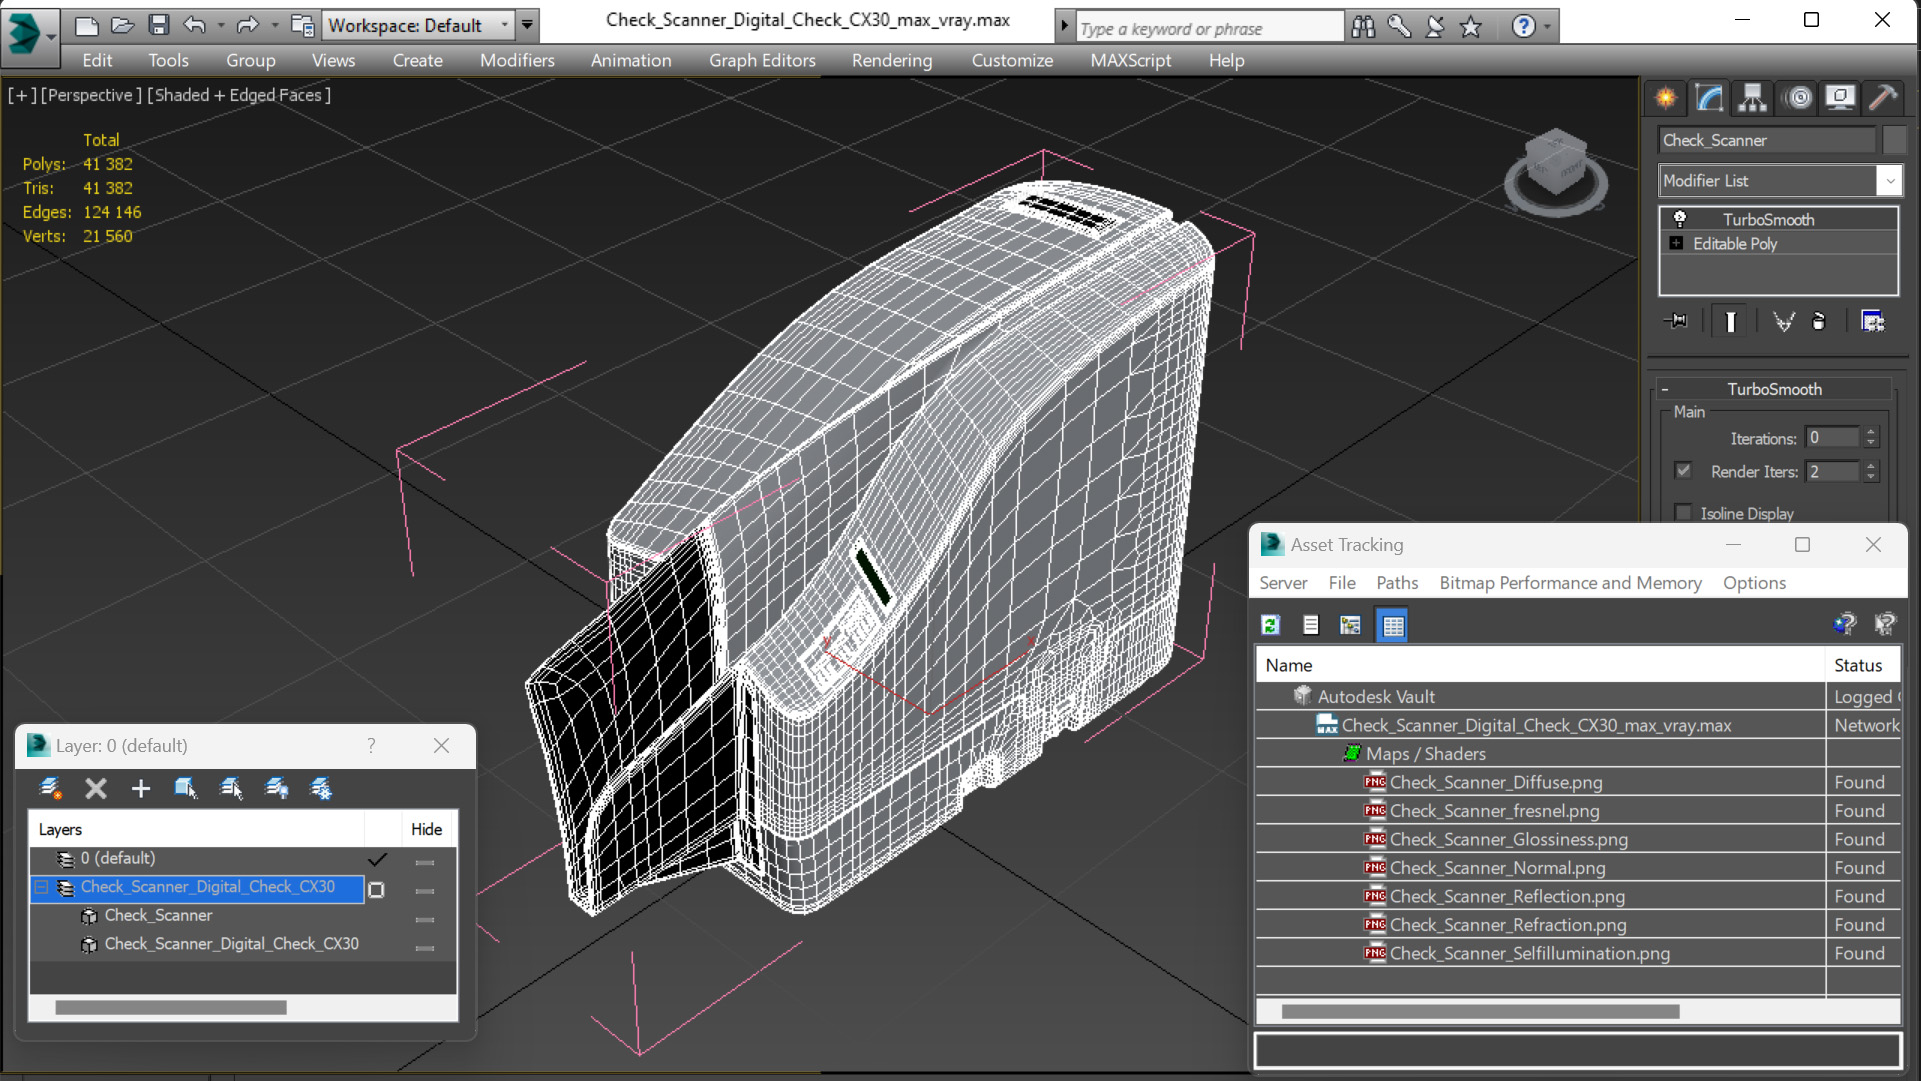
Task: Open a file with folder icon
Action: pos(122,25)
